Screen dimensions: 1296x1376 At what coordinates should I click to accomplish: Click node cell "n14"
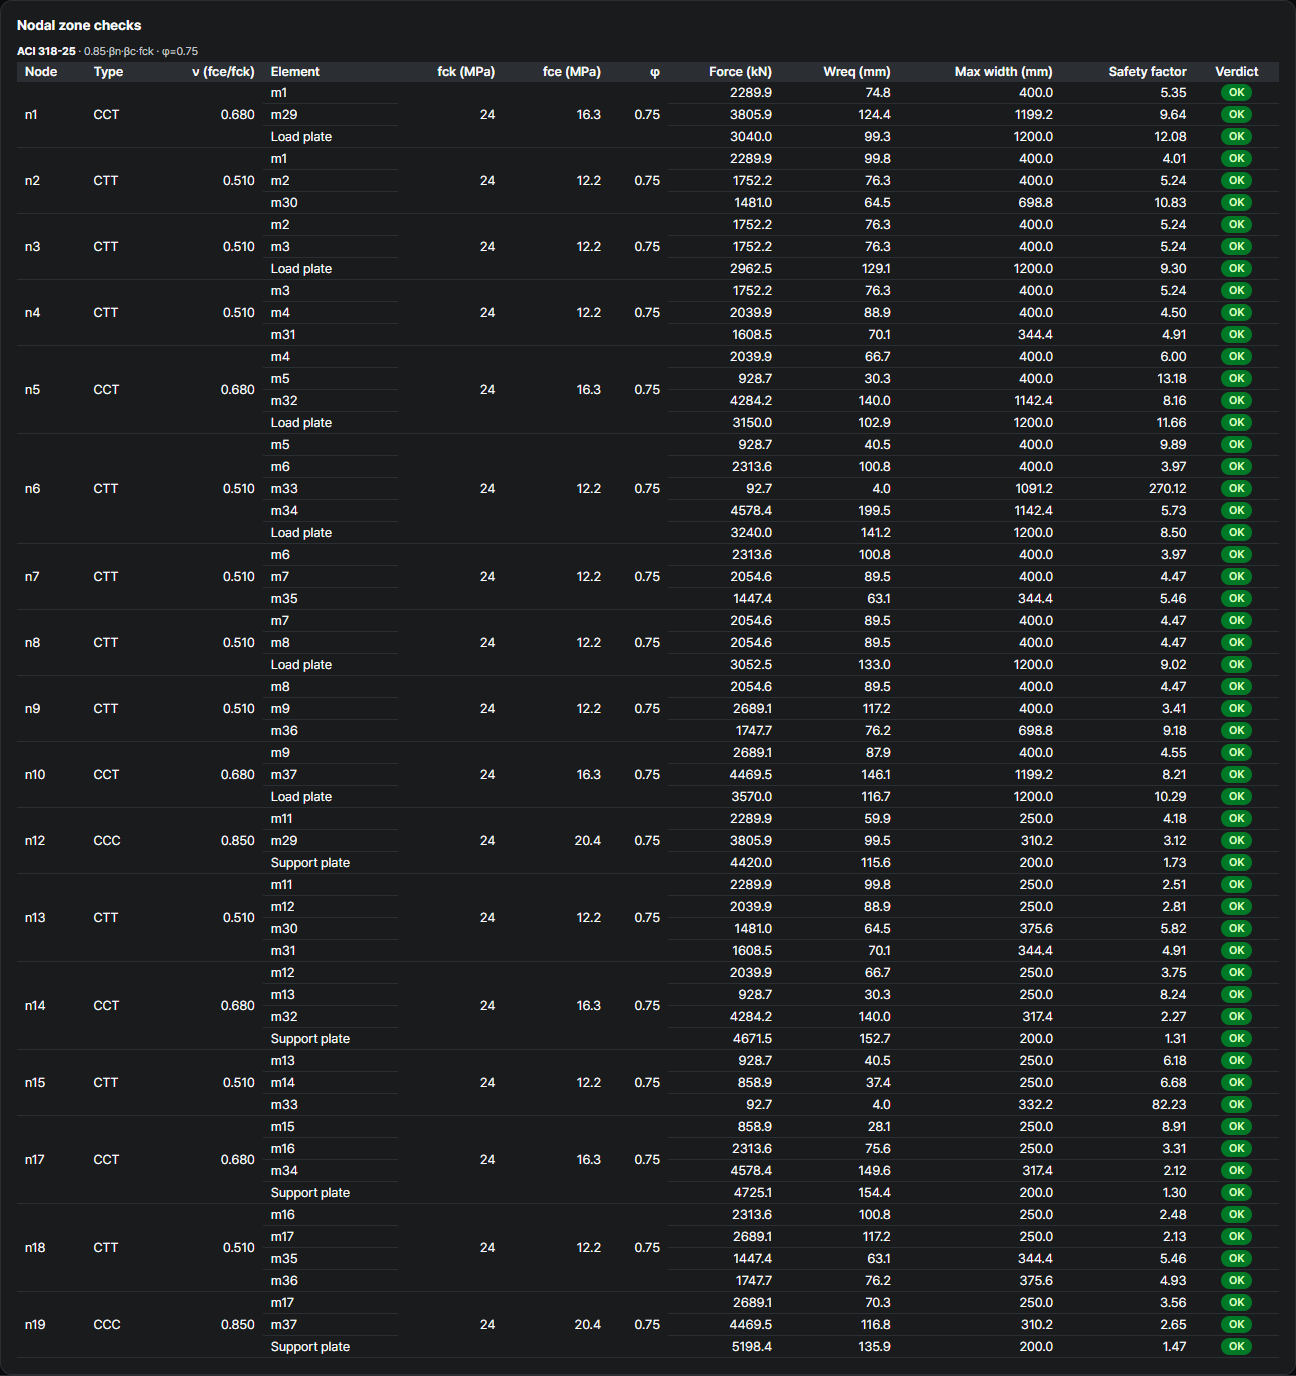click(x=35, y=1006)
